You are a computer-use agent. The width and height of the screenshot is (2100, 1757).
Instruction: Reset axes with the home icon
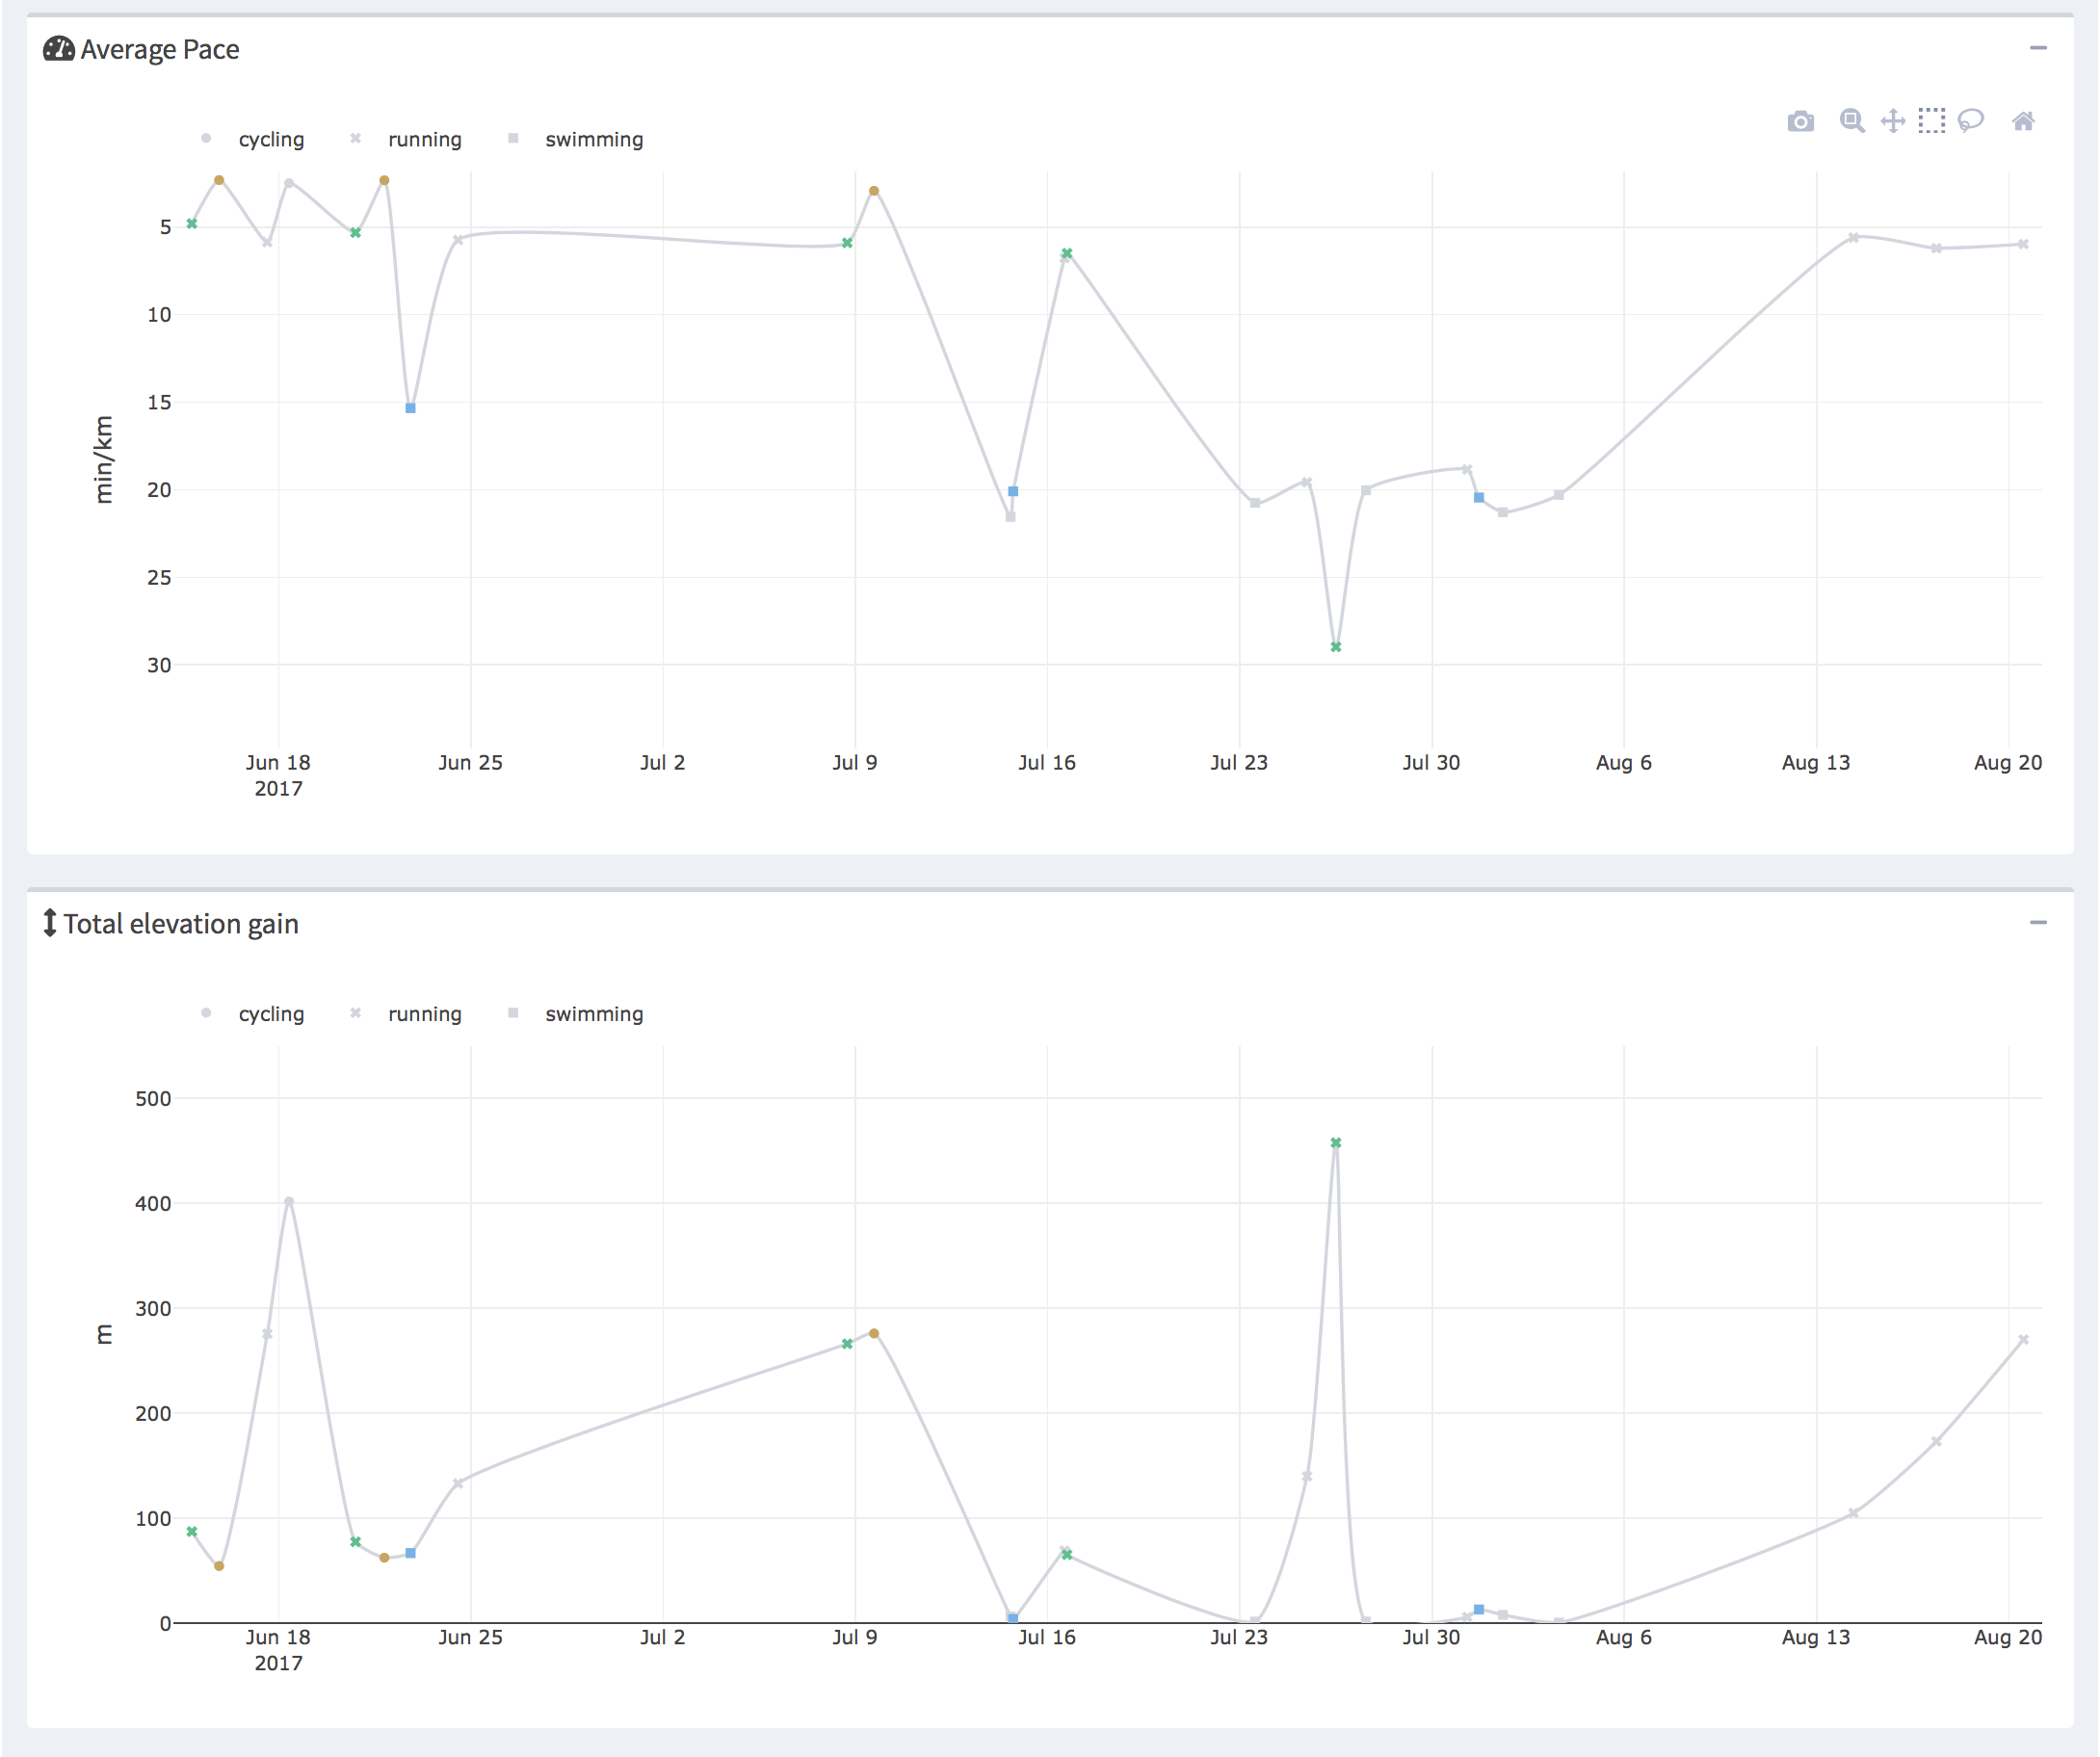(2022, 121)
